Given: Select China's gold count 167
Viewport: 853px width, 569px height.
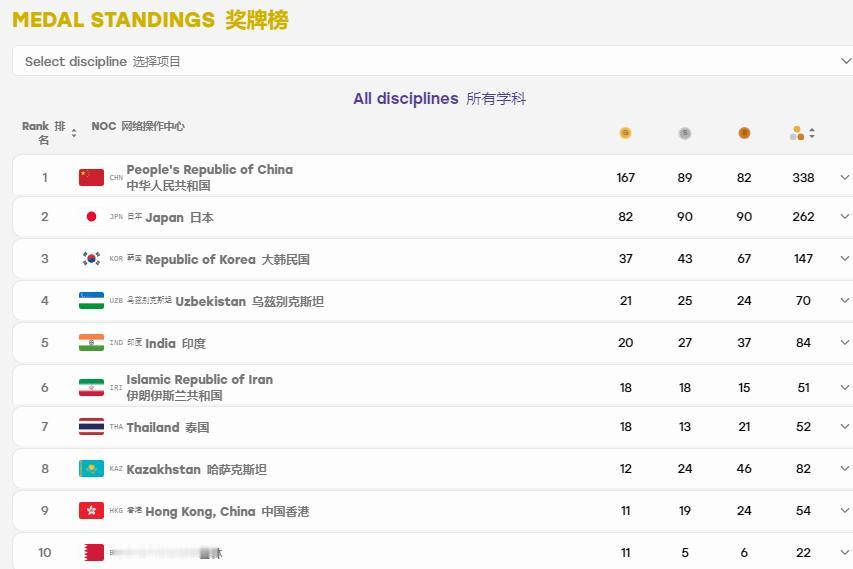Looking at the screenshot, I should (626, 178).
